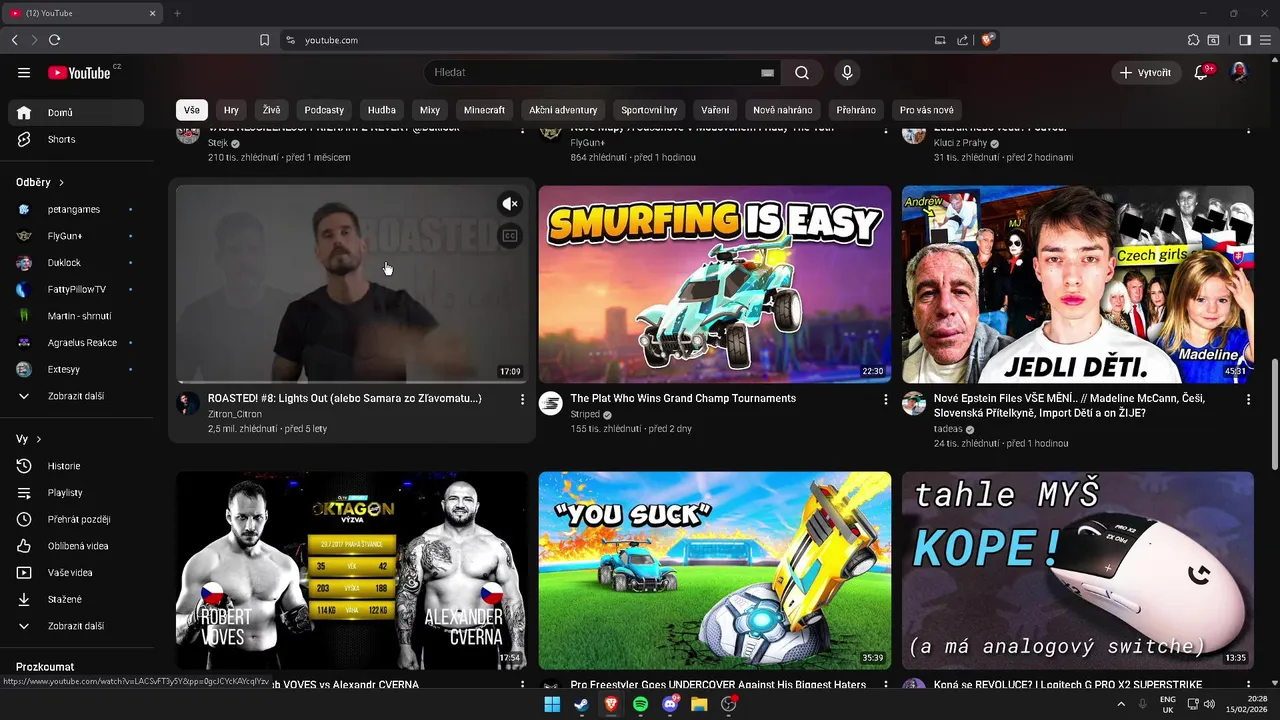Open tadeas channel avatar
1280x720 pixels.
pyautogui.click(x=914, y=403)
